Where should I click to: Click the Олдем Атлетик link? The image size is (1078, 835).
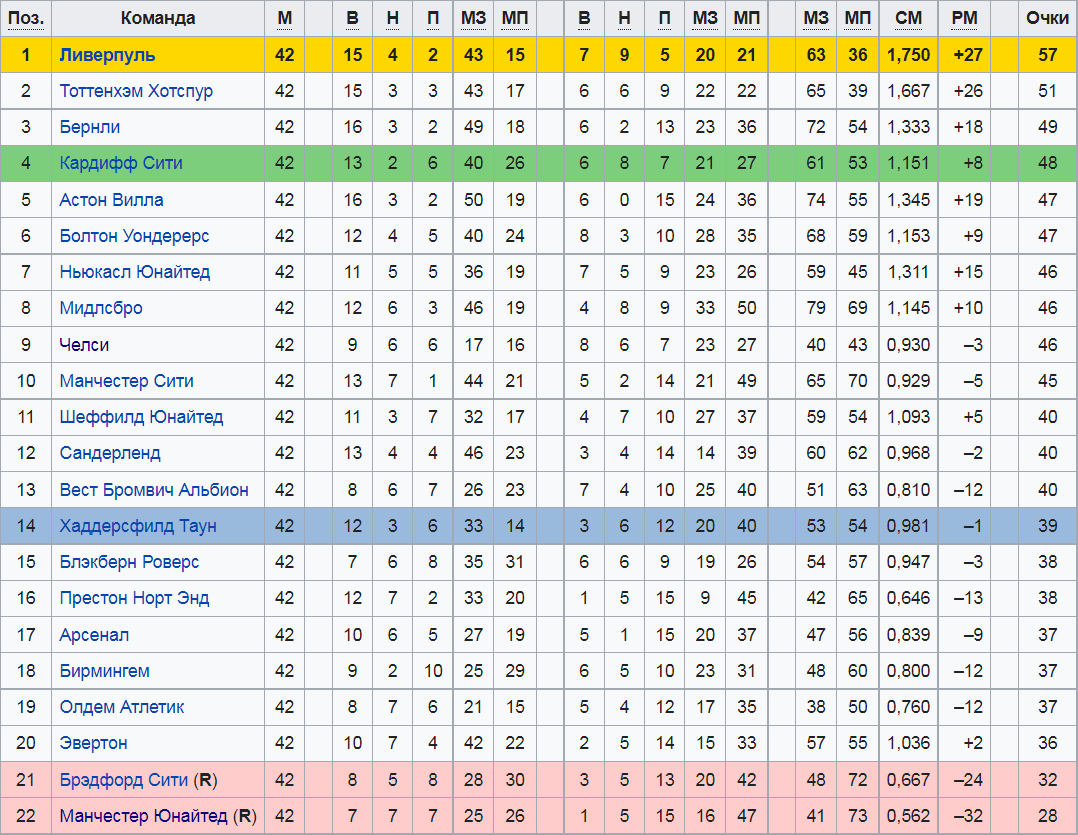pyautogui.click(x=122, y=706)
